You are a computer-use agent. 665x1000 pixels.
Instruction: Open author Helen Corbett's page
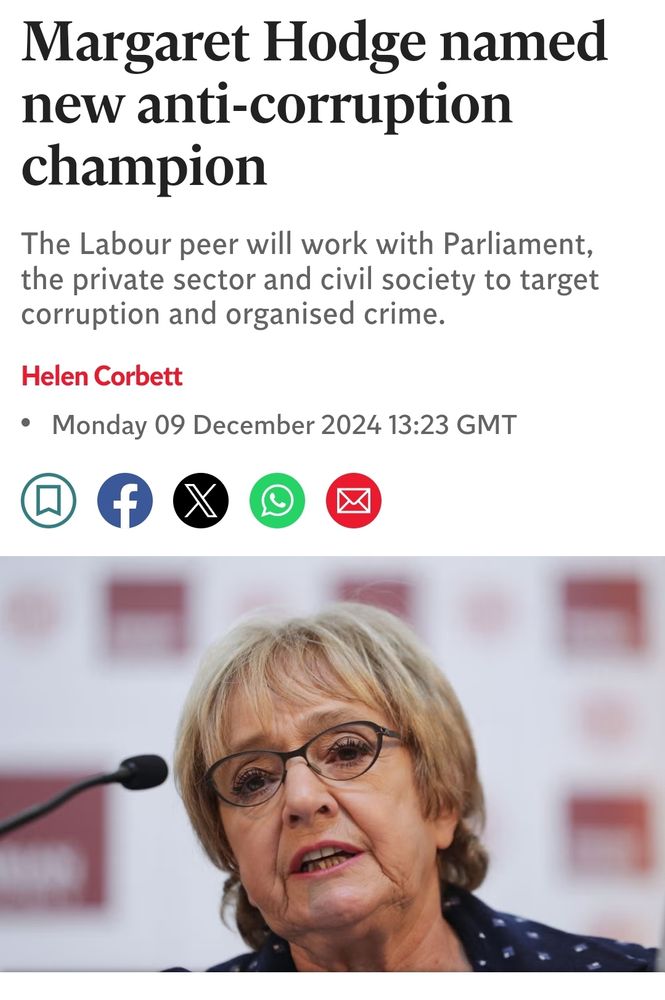(102, 376)
